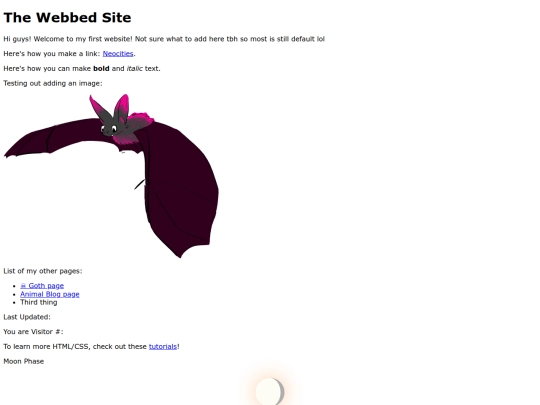540x405 pixels.
Task: Click the 'Hi guys! Welcome' paragraph
Action: 164,39
